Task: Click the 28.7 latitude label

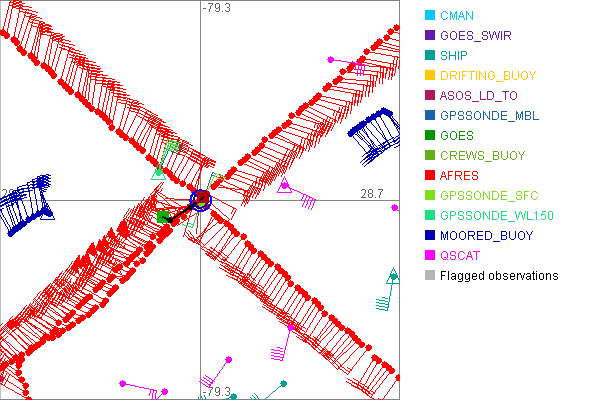Action: 373,191
